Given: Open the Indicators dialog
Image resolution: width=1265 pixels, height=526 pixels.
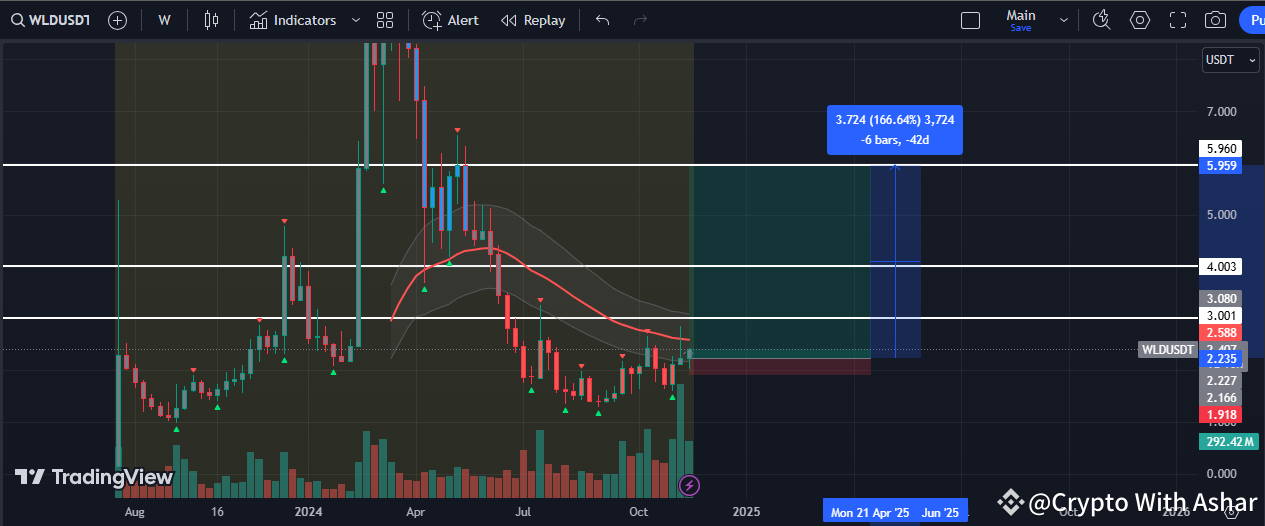Looking at the screenshot, I should coord(293,20).
